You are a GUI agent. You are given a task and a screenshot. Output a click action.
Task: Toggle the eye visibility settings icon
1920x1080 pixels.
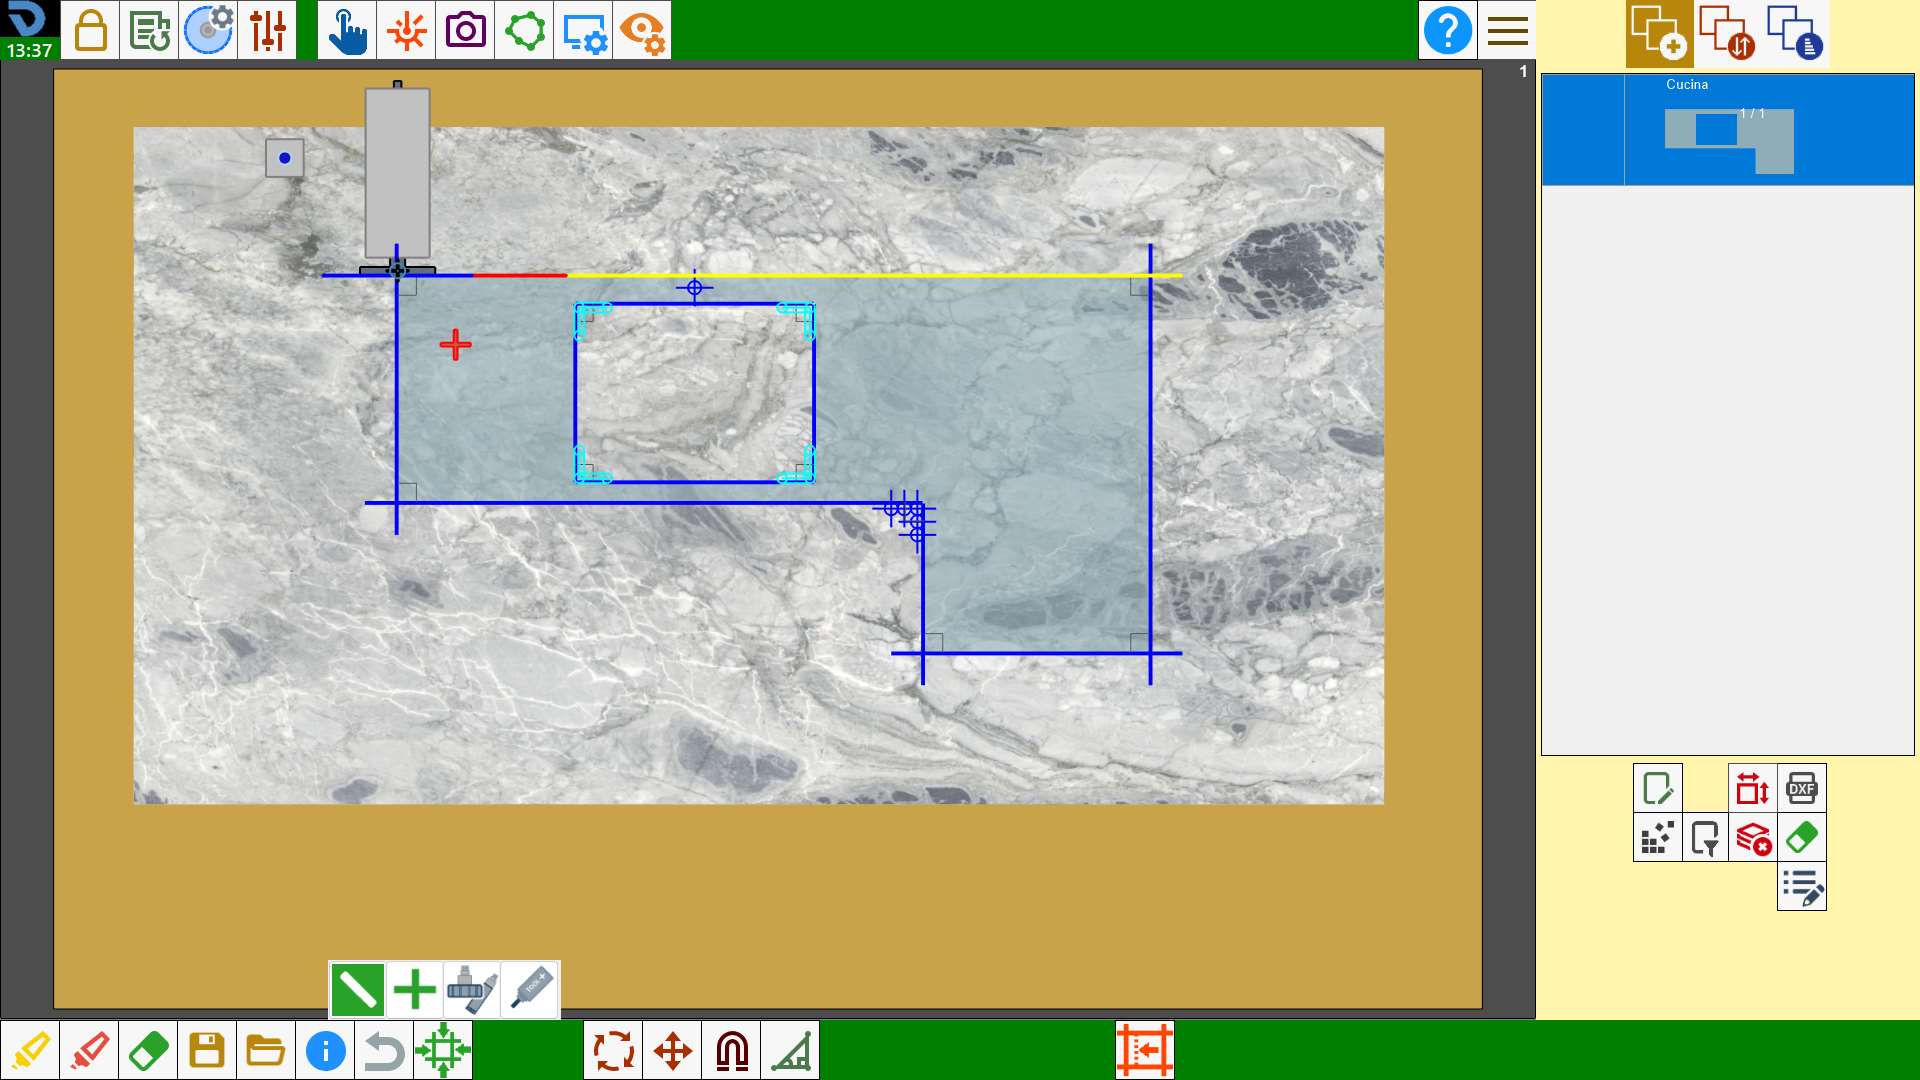click(x=642, y=30)
